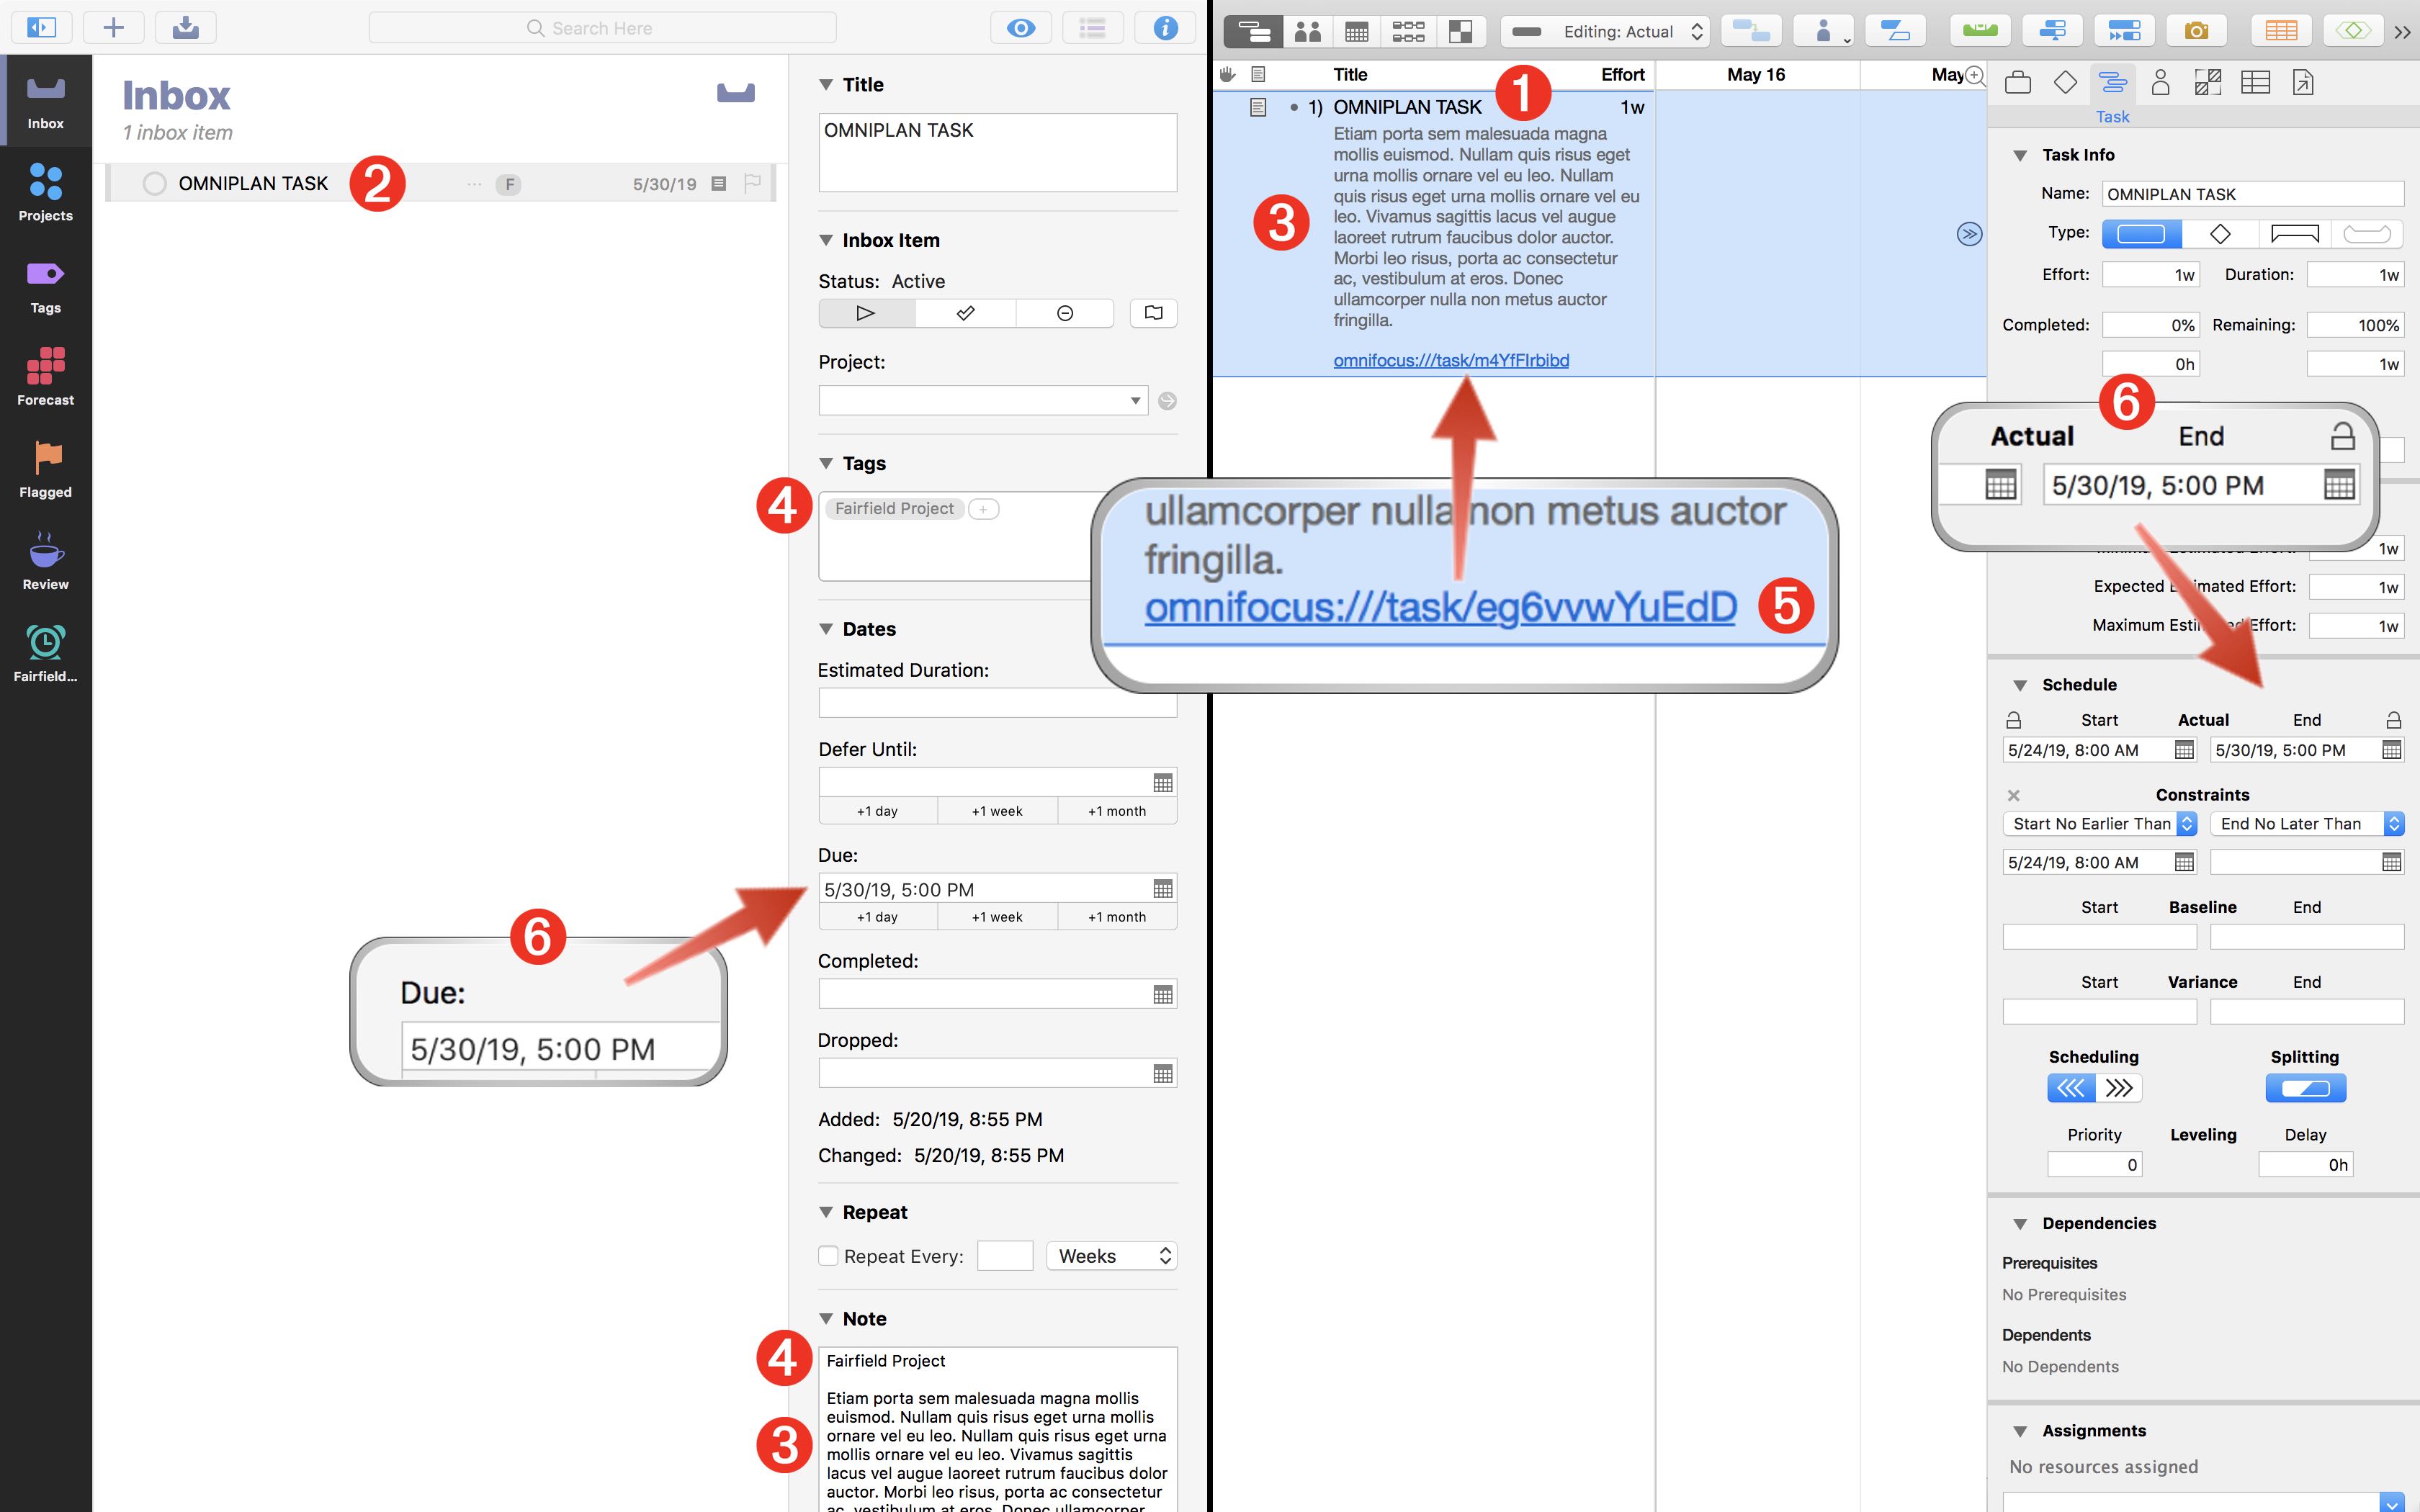Open the Project dropdown field

(x=983, y=401)
